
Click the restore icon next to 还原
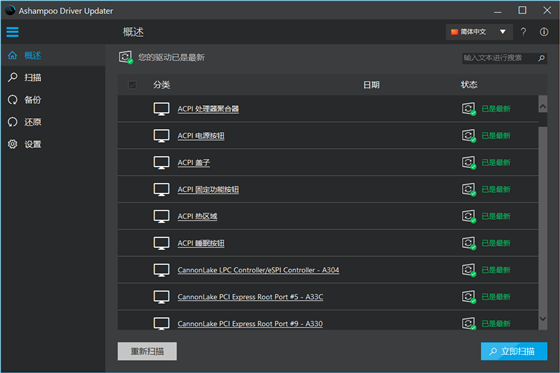pos(12,122)
